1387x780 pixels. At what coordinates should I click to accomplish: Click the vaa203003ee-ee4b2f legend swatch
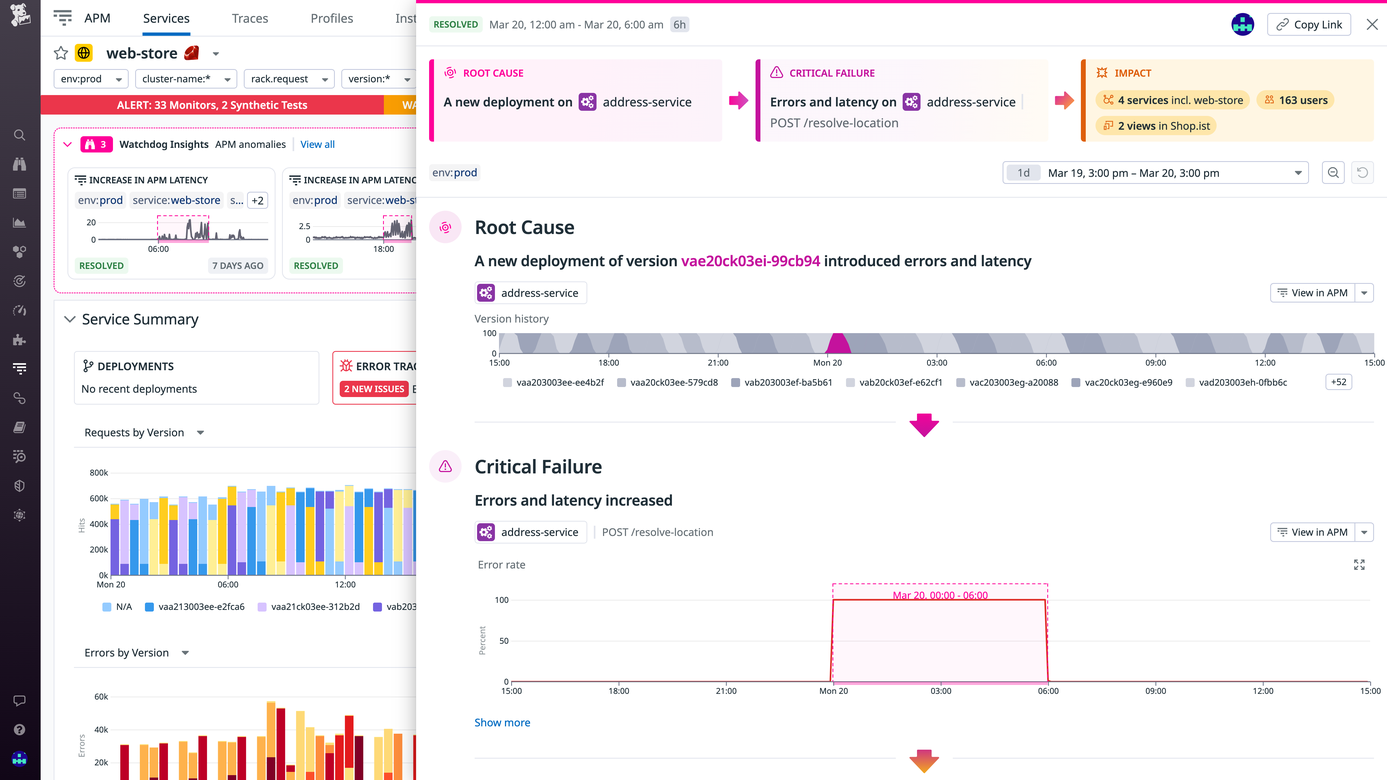click(508, 383)
